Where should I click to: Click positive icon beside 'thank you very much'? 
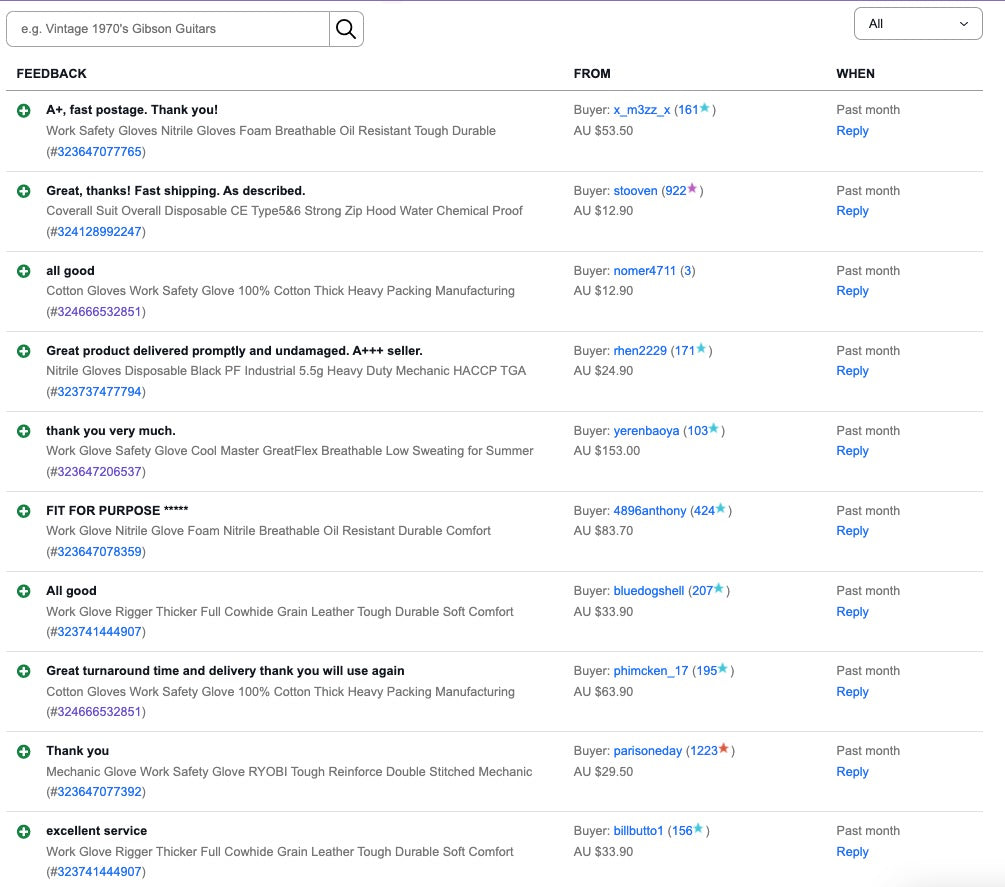(x=24, y=431)
